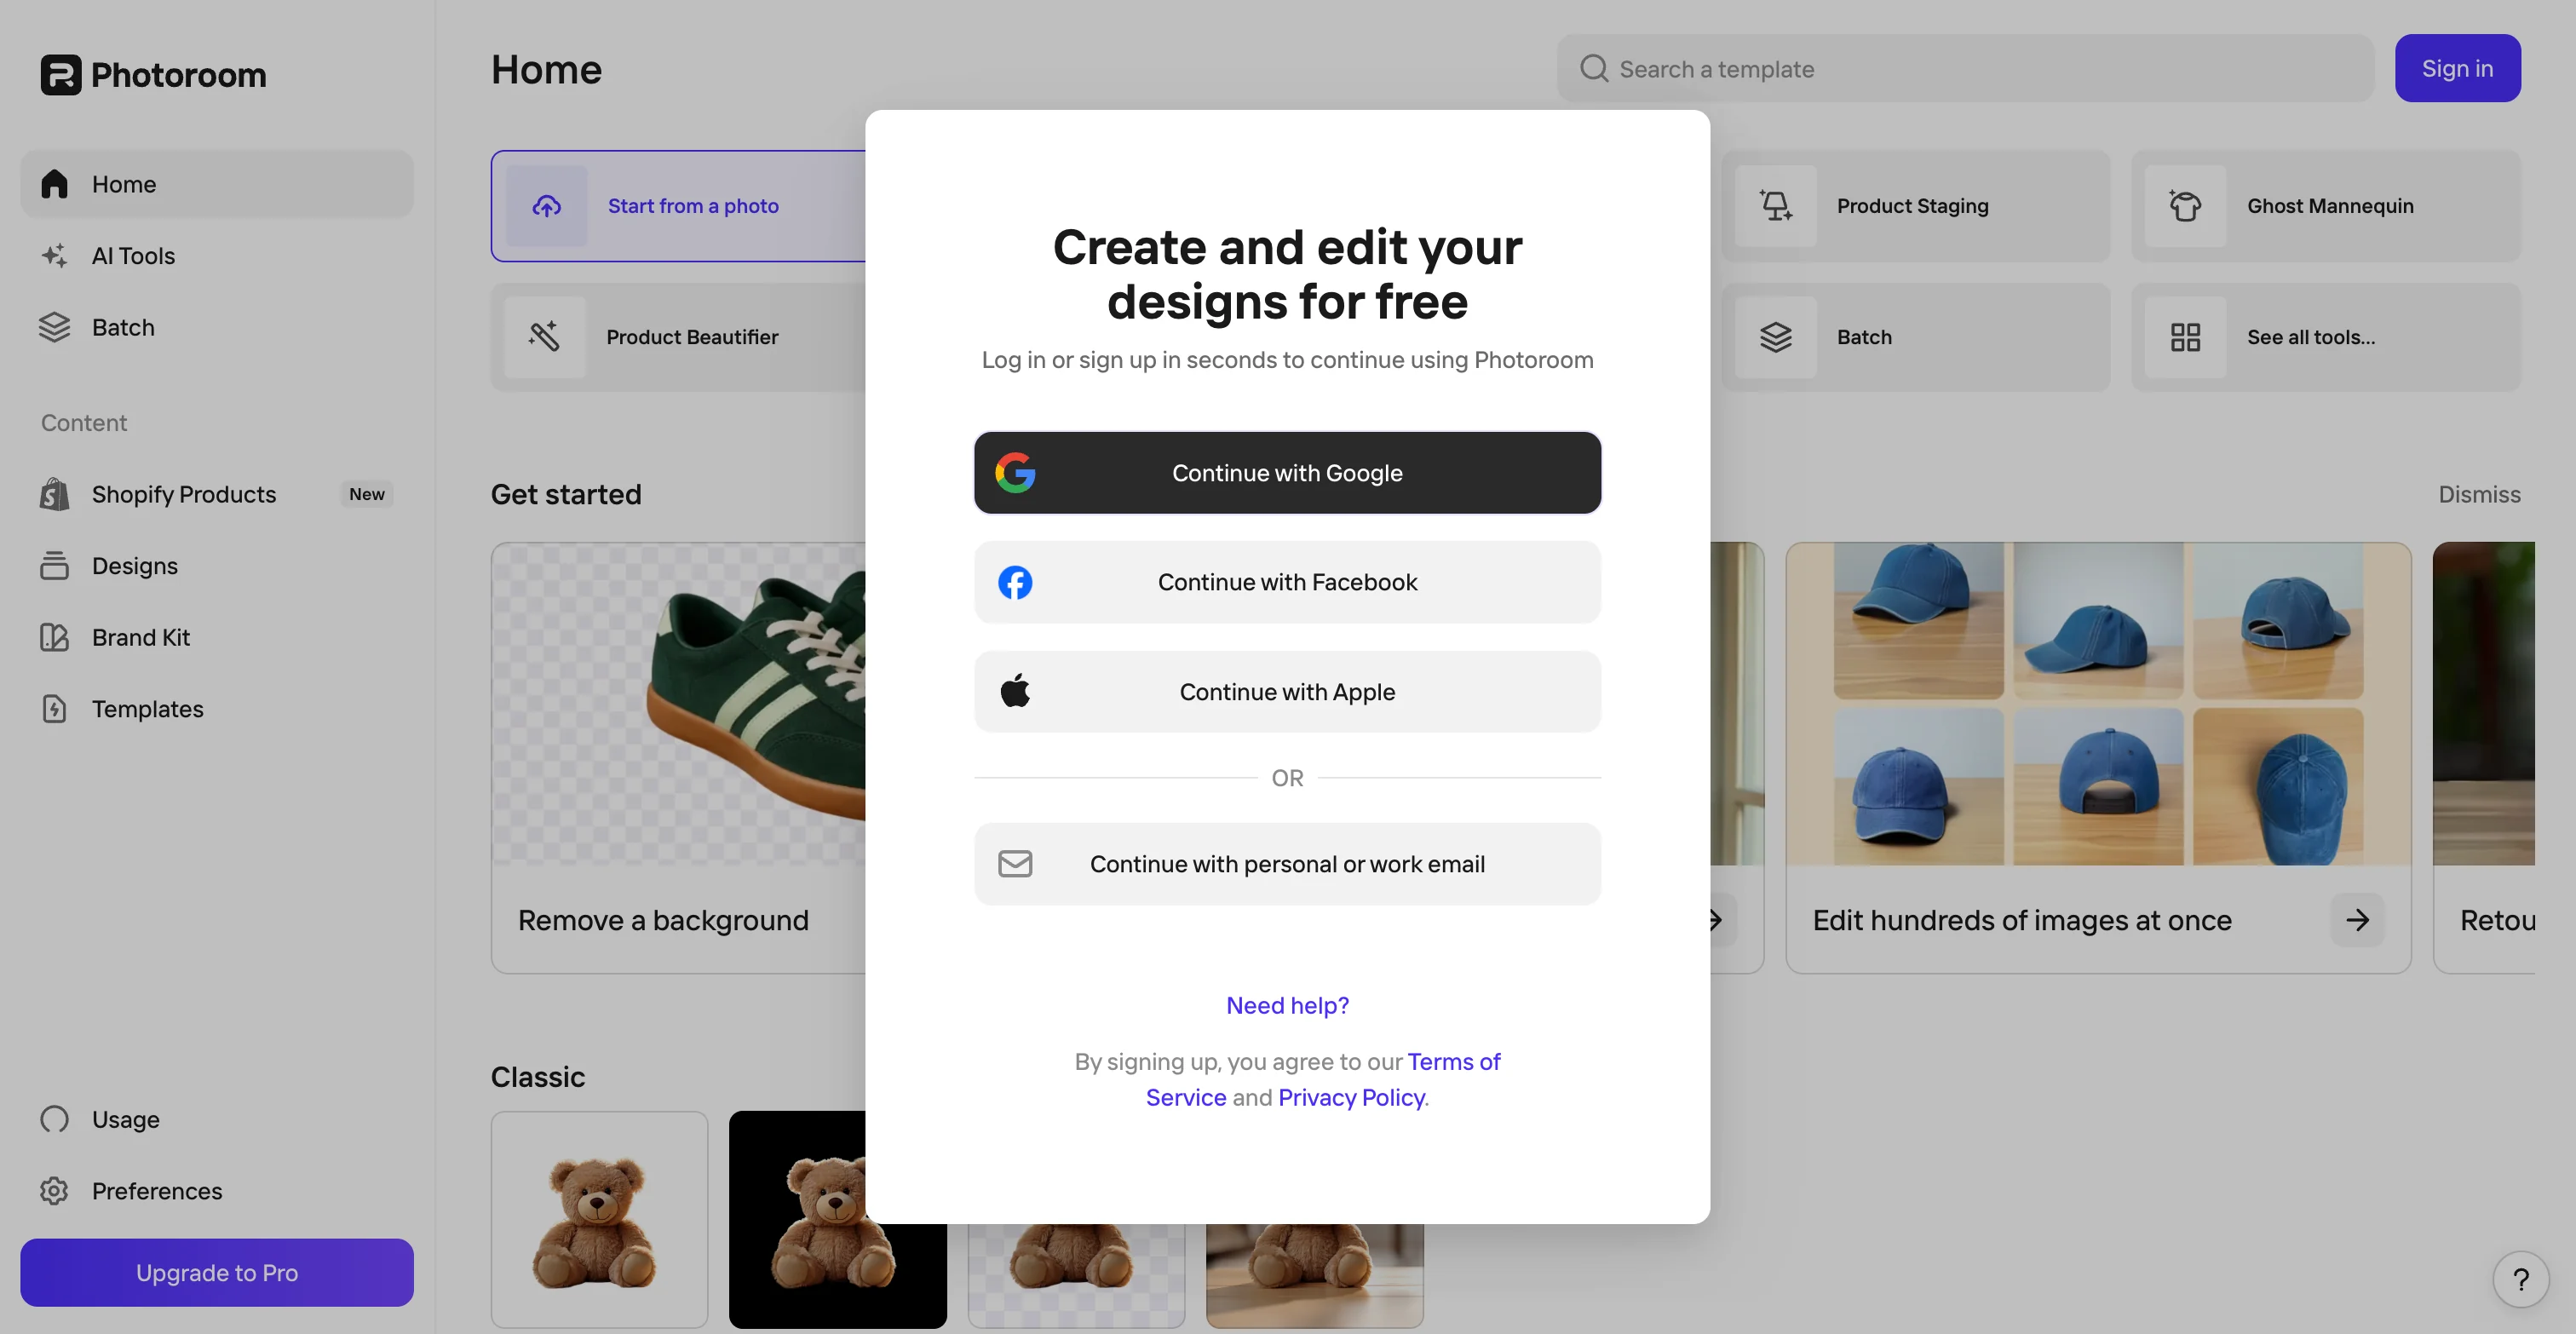Click the Preferences gear icon
The image size is (2576, 1334).
pos(54,1191)
